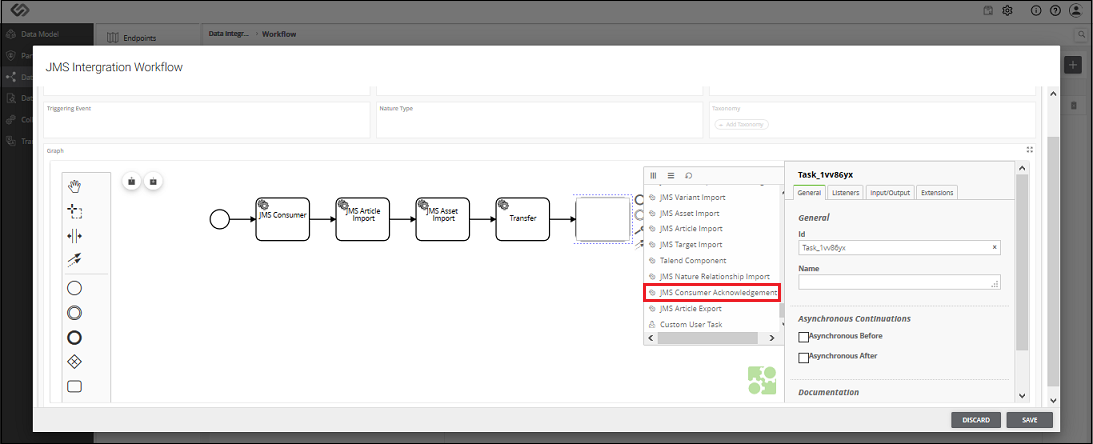Click the Triggering Event field
Image resolution: width=1093 pixels, height=444 pixels.
[206, 121]
